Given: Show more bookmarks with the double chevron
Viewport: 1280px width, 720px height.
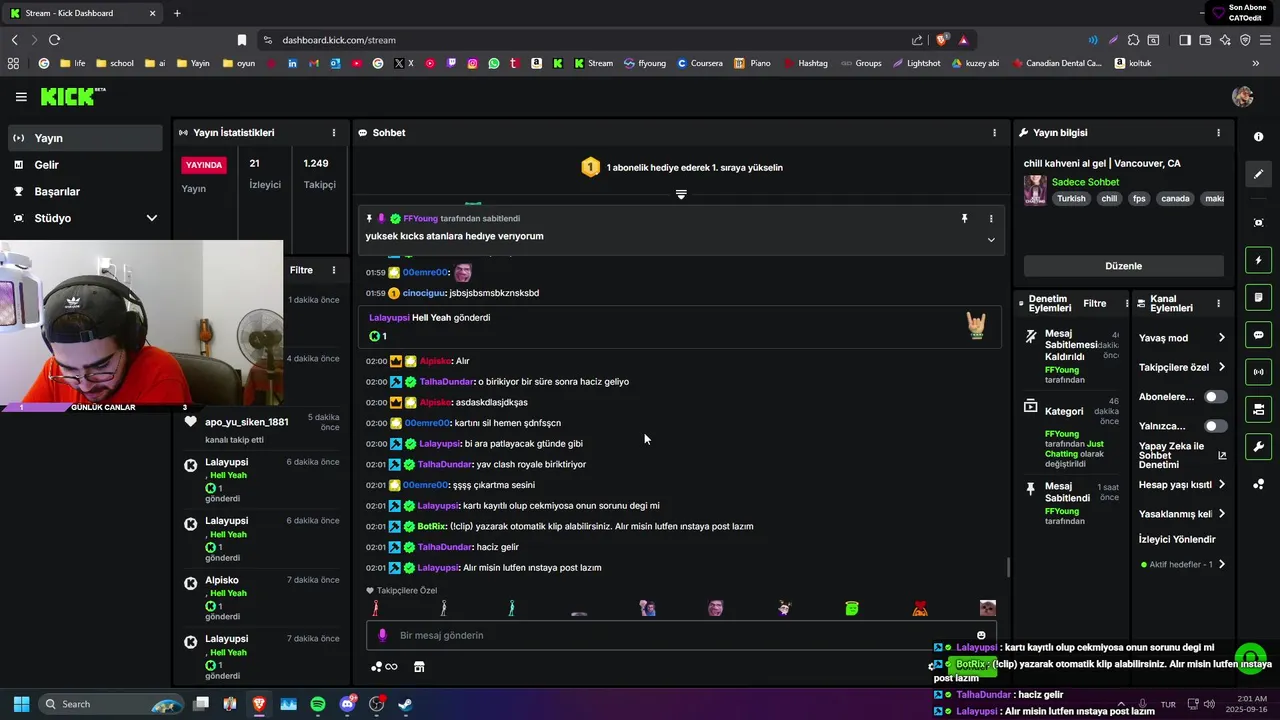Looking at the screenshot, I should (1255, 63).
